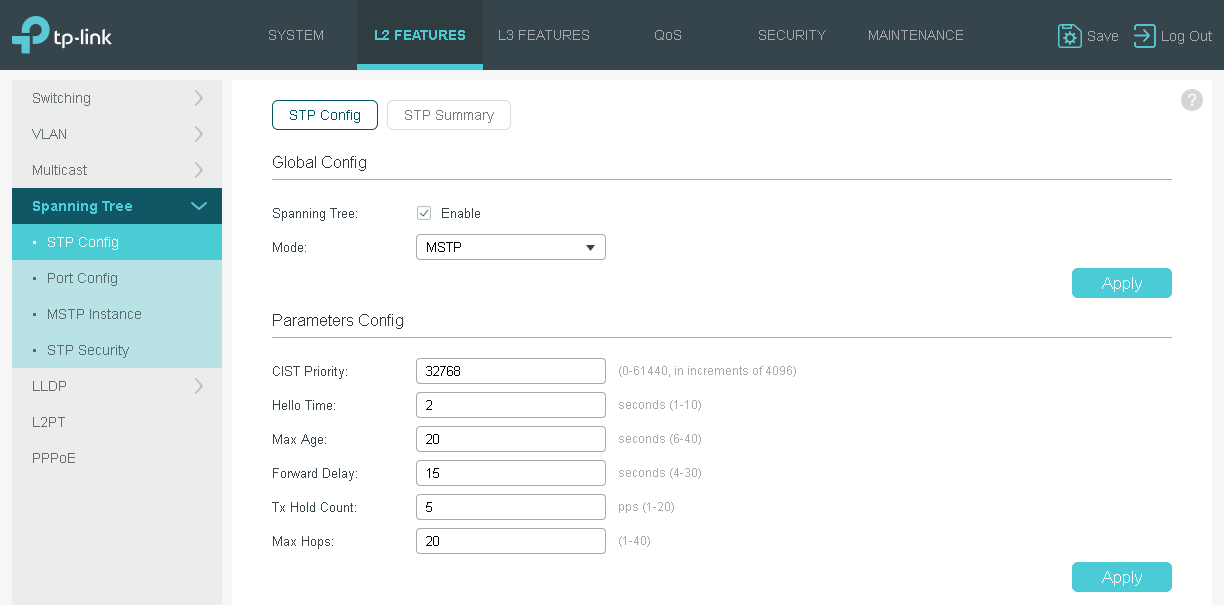The image size is (1224, 605).
Task: Click the Switching sidebar label
Action: pyautogui.click(x=61, y=98)
